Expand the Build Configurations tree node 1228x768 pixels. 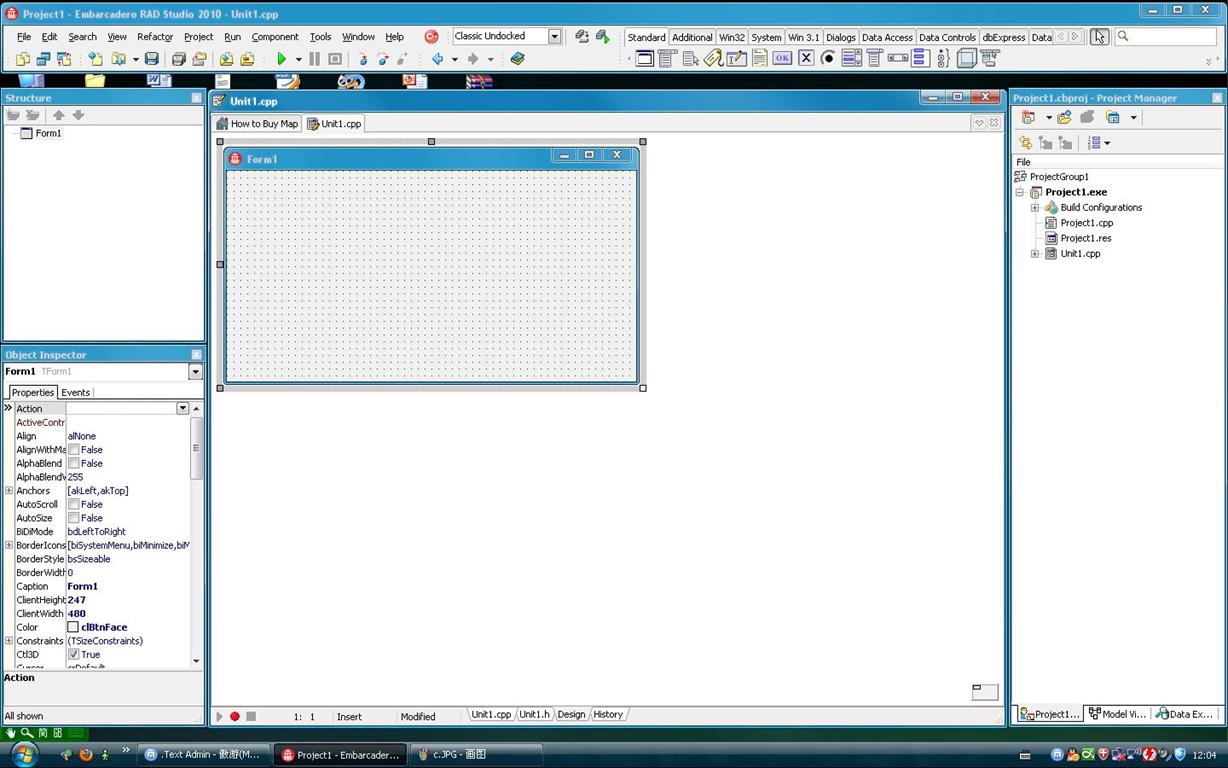(1035, 208)
